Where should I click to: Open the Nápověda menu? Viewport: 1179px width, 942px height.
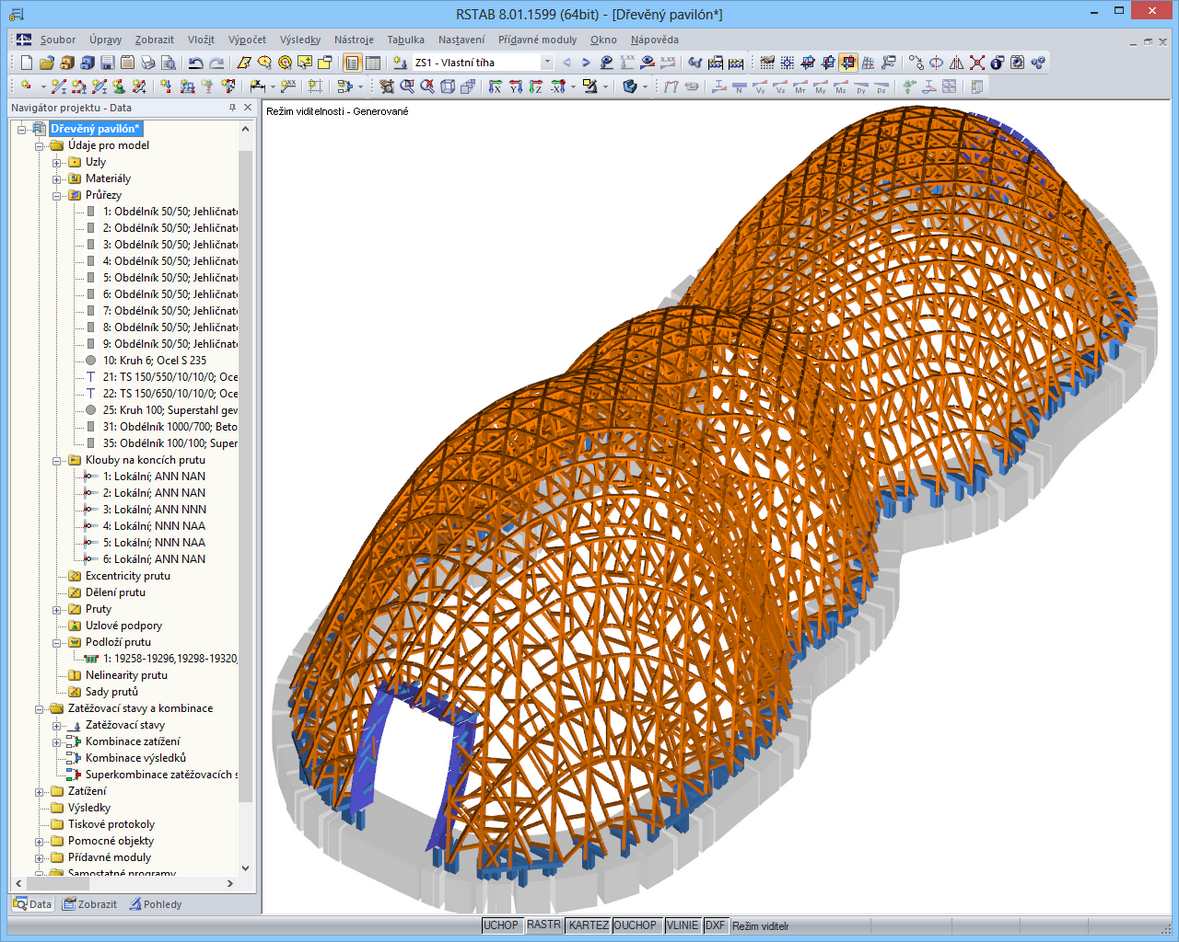(654, 40)
